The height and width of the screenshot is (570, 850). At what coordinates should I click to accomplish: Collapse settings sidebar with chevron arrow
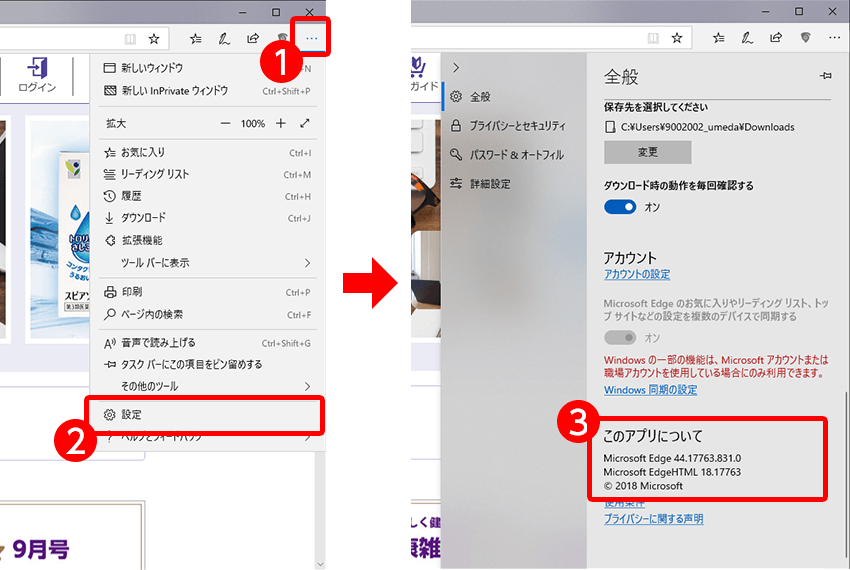[x=456, y=67]
